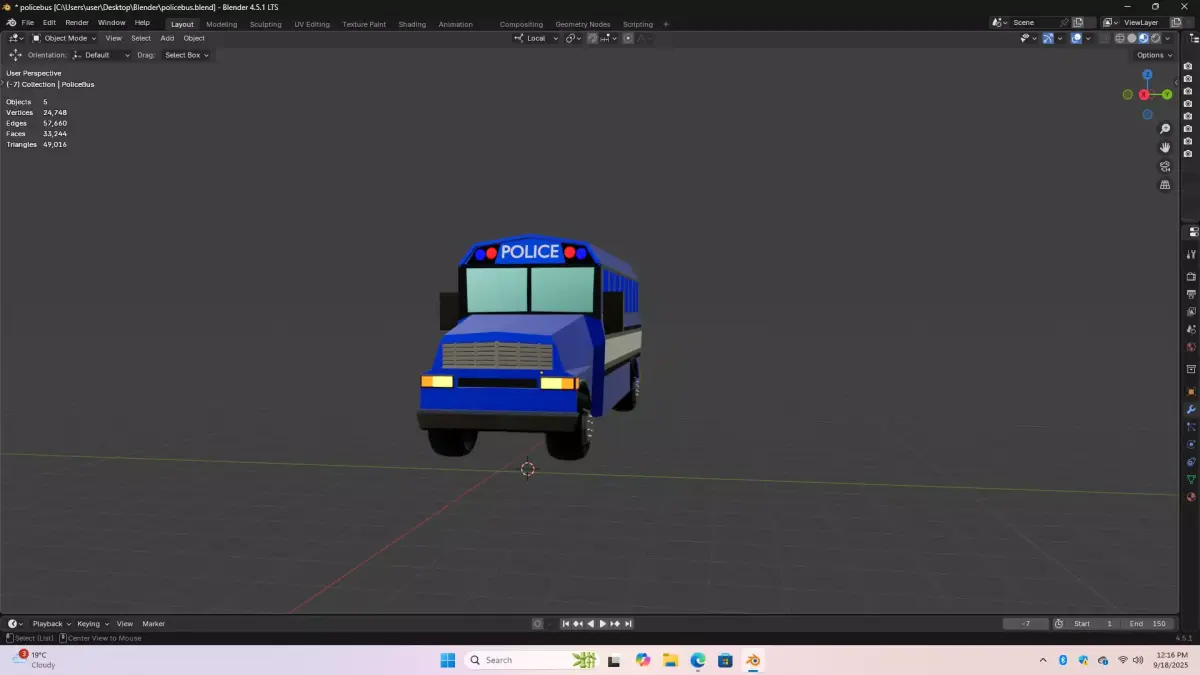Screen dimensions: 1200x675
Task: Switch to rendered viewport shading
Action: [1156, 38]
